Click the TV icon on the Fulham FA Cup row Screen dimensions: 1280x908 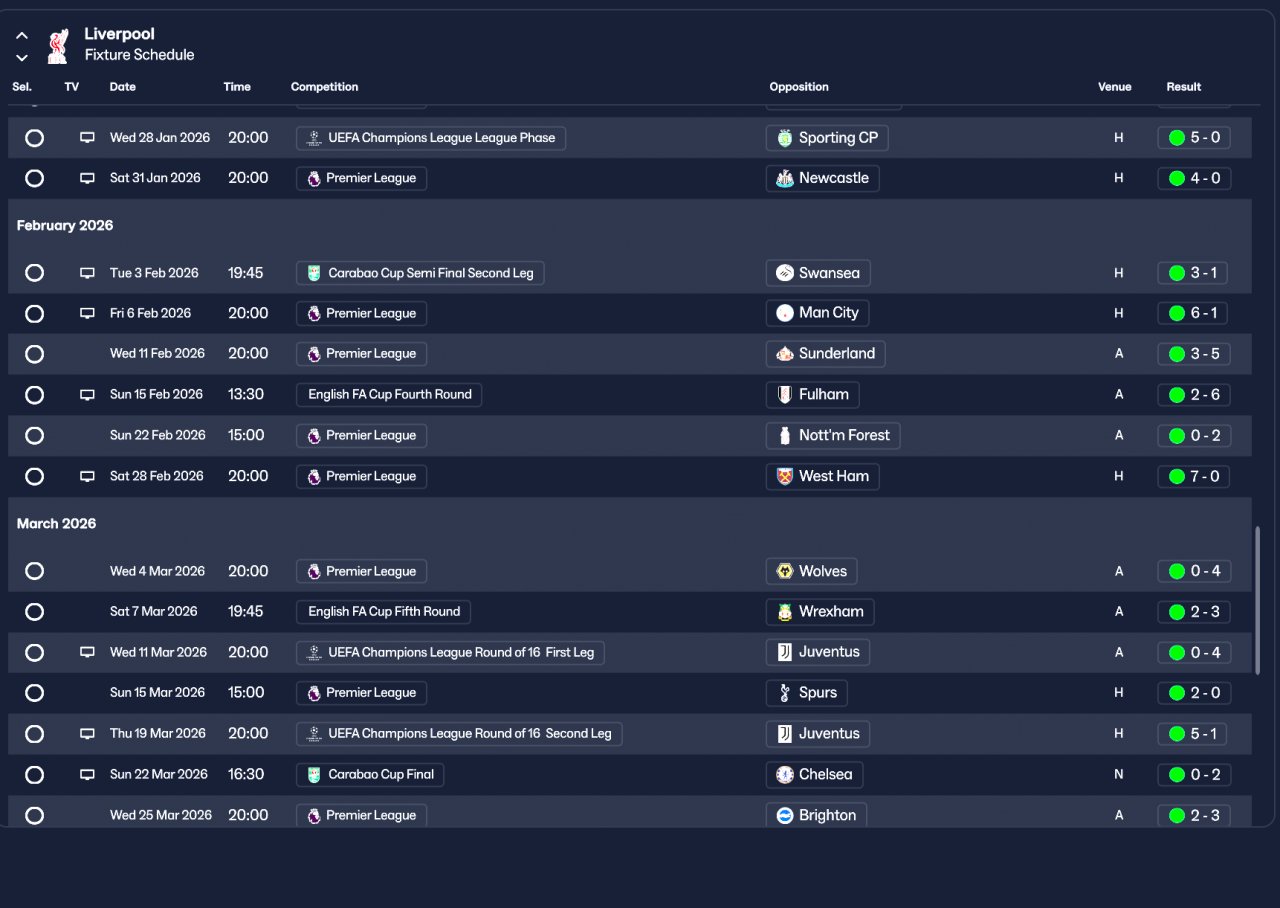[87, 394]
